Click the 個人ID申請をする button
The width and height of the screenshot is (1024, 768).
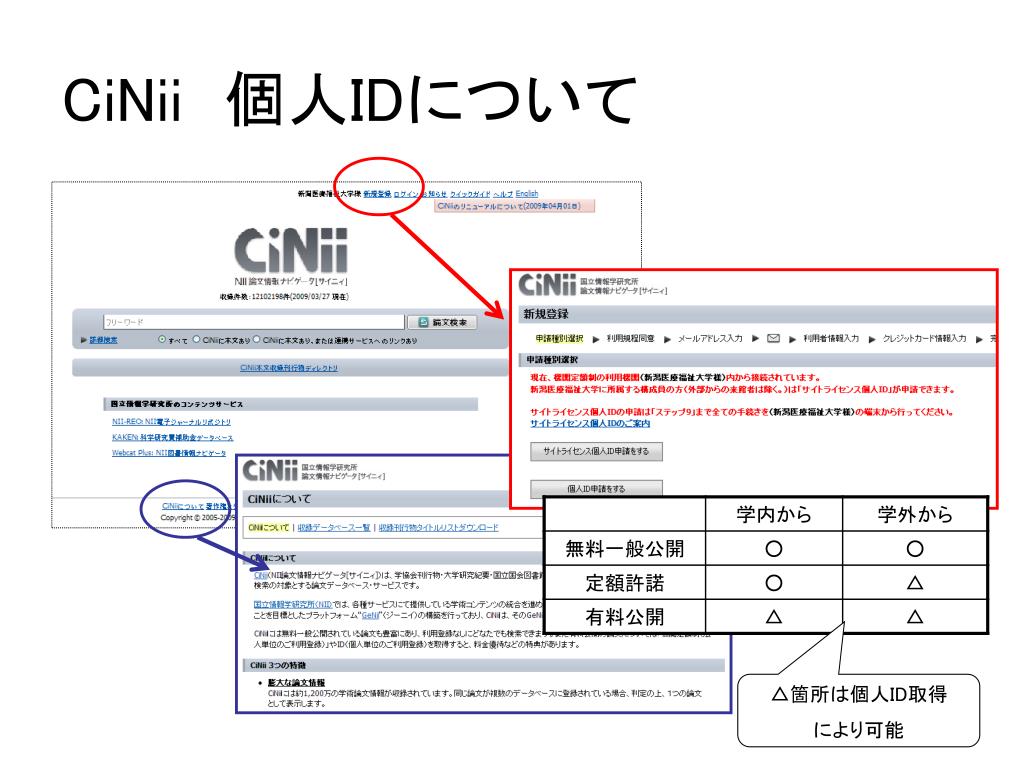[x=596, y=488]
